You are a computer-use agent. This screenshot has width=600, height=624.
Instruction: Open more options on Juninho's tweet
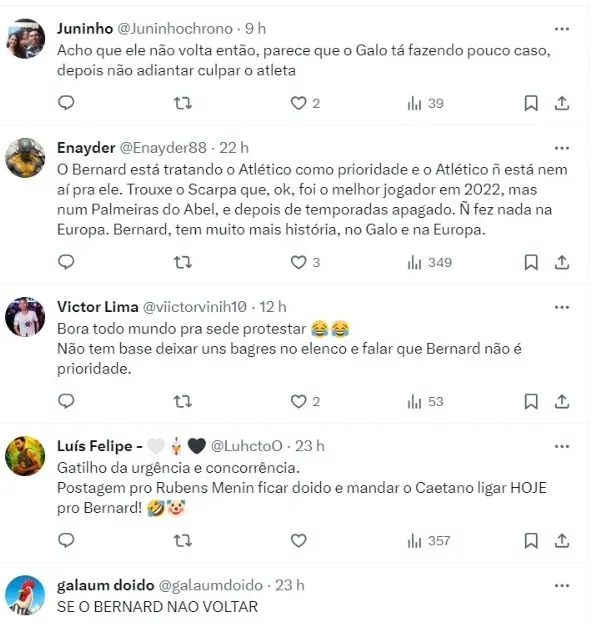[561, 29]
